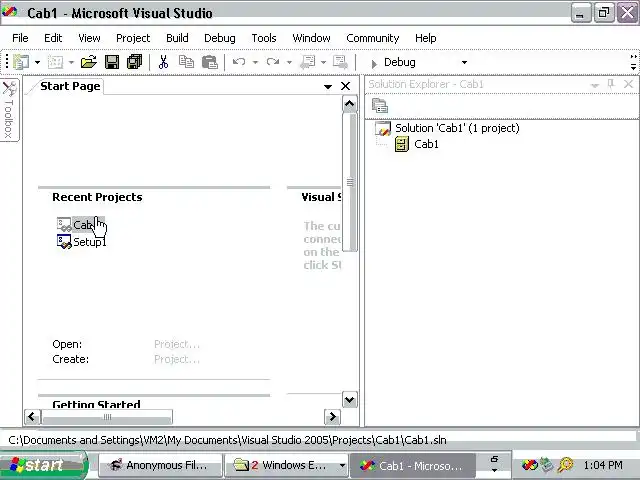Screen dimensions: 640x480
Task: Click Visual Studio icon in system tray
Action: pyautogui.click(x=530, y=465)
